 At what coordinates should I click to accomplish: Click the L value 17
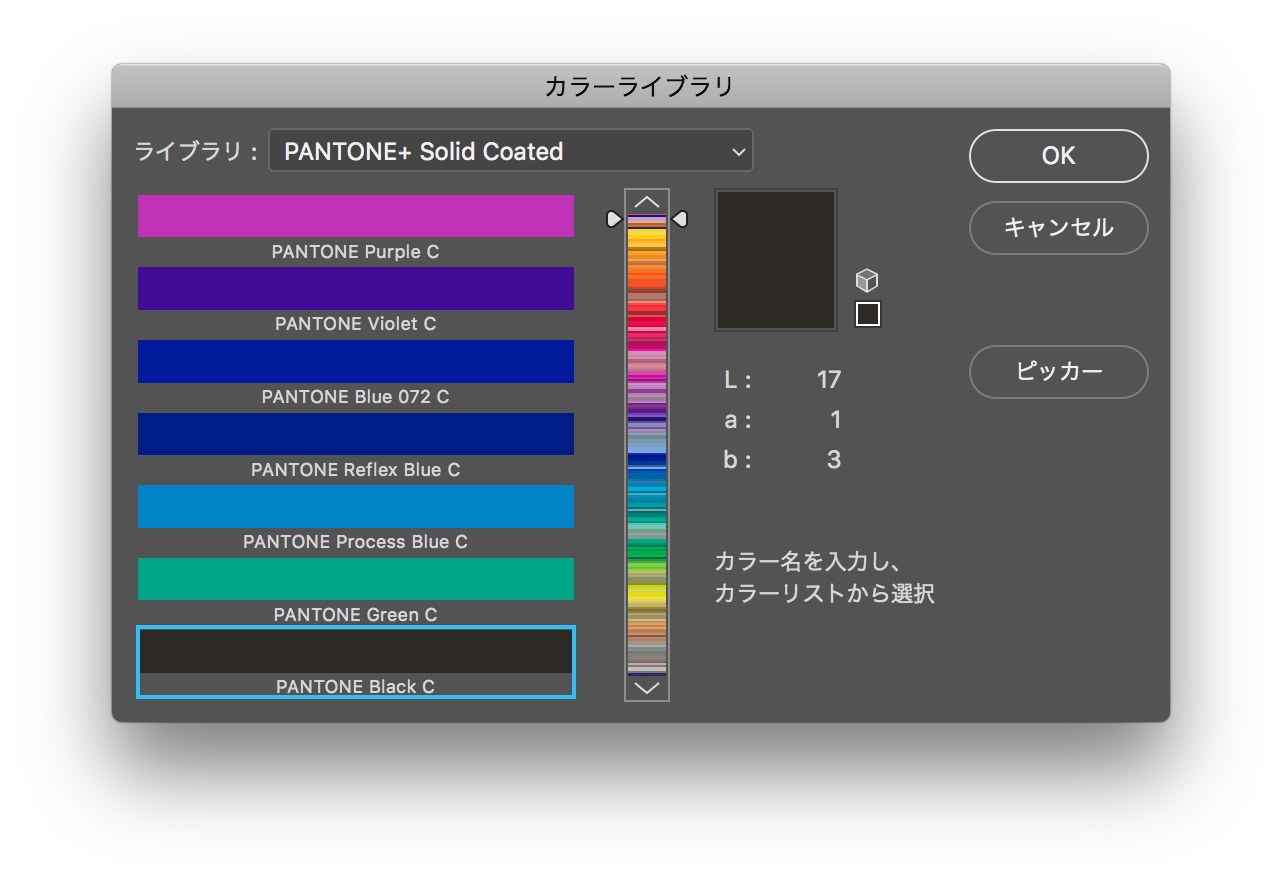click(x=829, y=380)
